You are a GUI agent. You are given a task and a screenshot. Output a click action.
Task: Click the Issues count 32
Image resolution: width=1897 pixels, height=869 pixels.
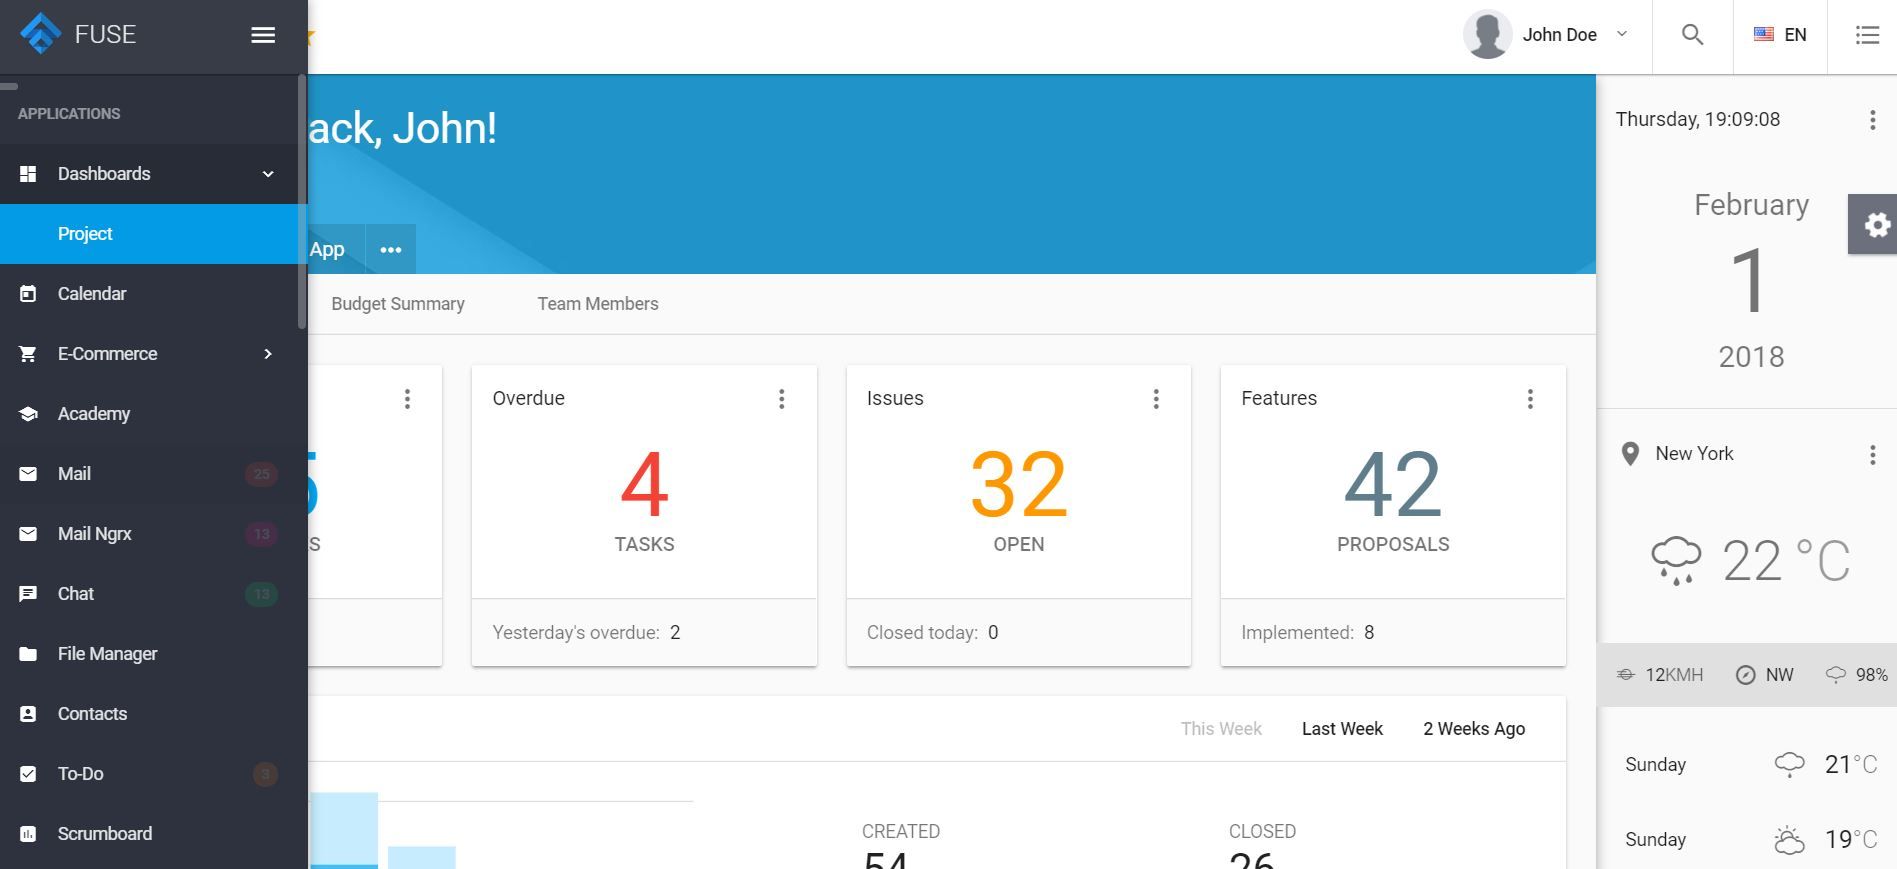point(1019,484)
